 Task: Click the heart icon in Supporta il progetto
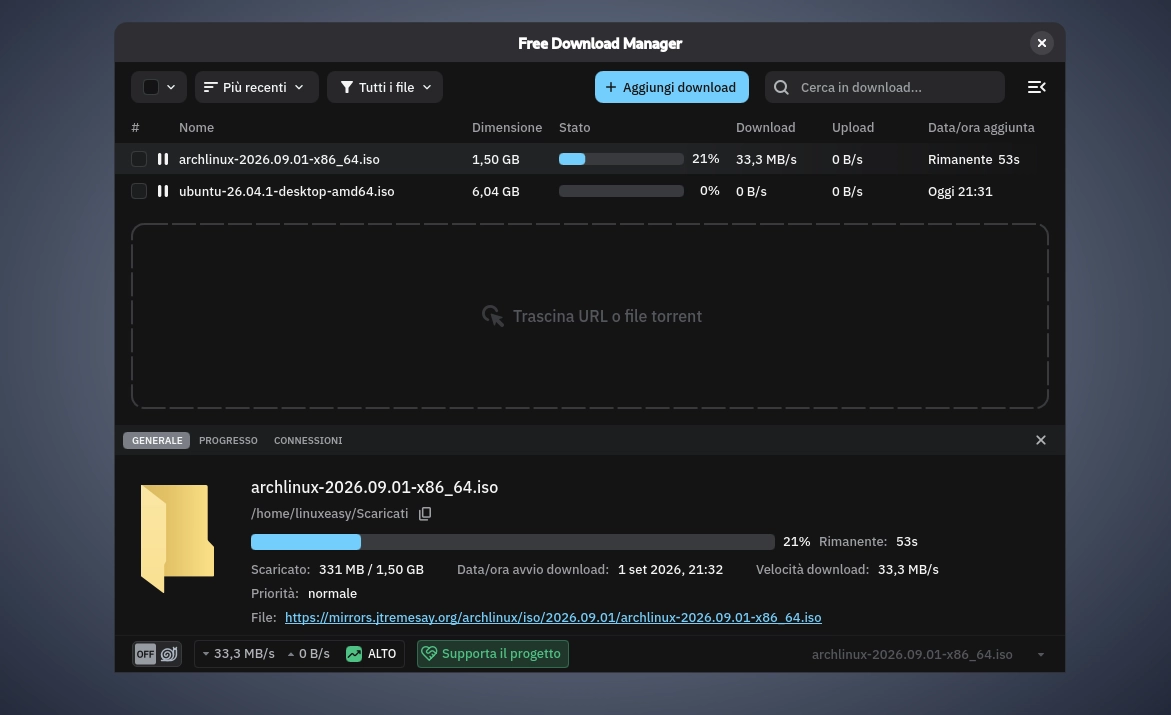click(x=429, y=654)
